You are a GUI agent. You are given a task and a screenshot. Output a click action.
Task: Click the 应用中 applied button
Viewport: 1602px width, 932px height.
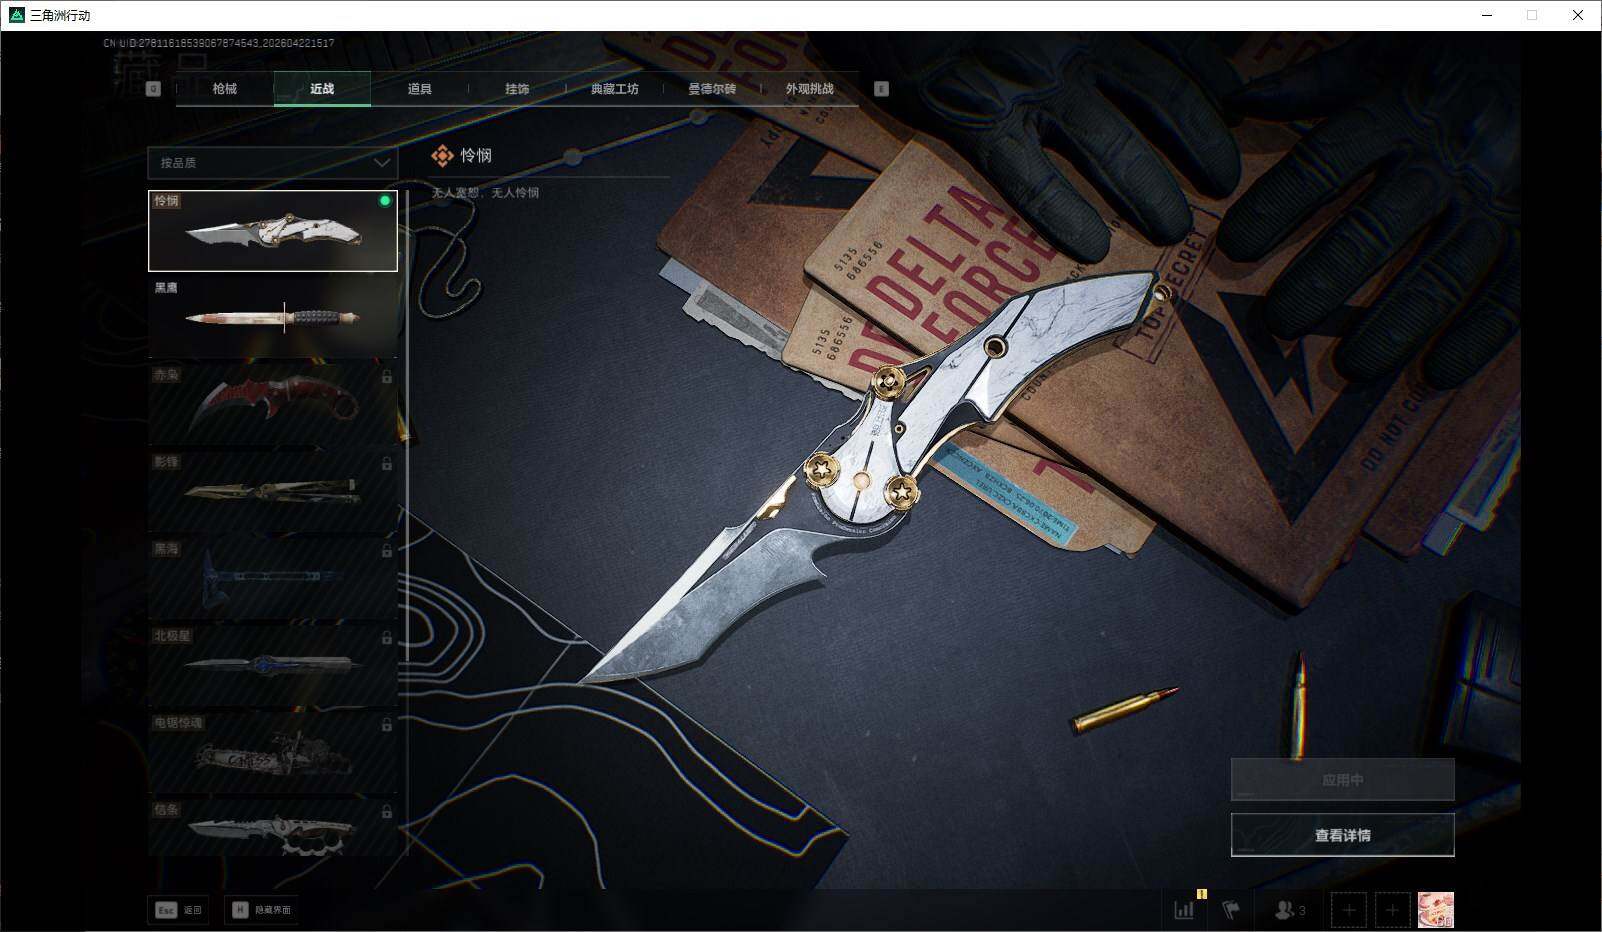pyautogui.click(x=1342, y=780)
